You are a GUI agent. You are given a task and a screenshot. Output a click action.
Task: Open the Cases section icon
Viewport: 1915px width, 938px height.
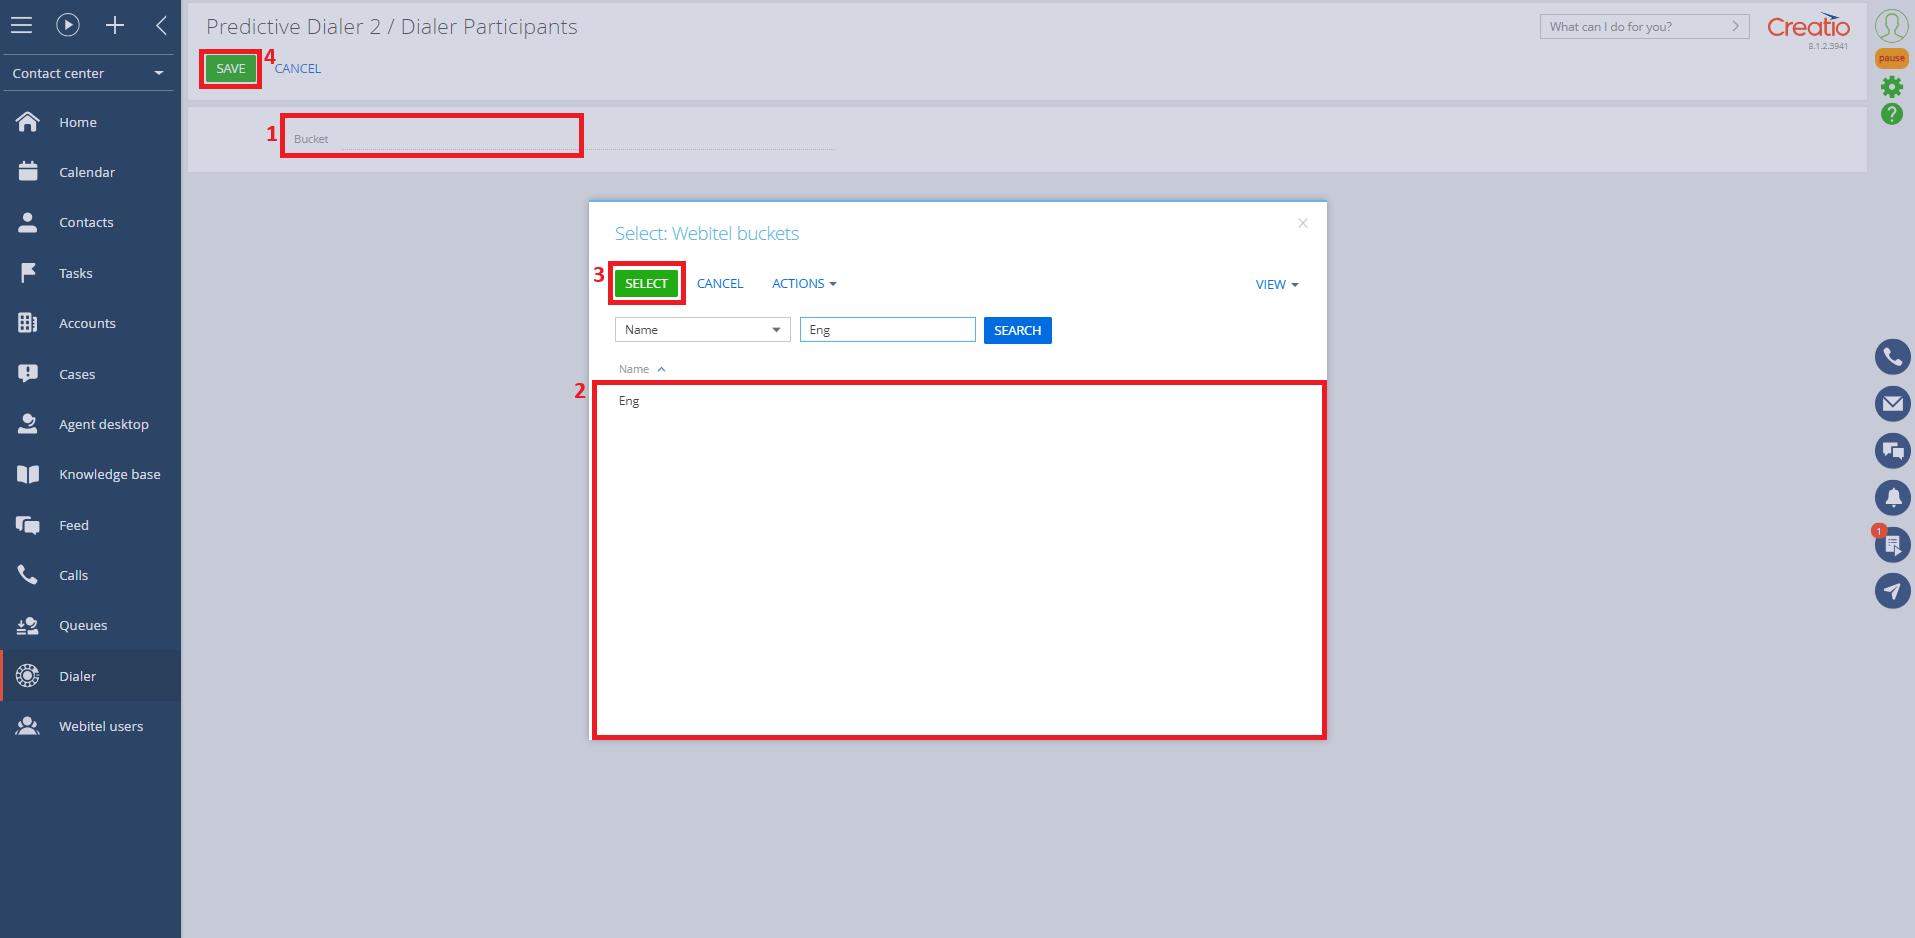pyautogui.click(x=28, y=374)
